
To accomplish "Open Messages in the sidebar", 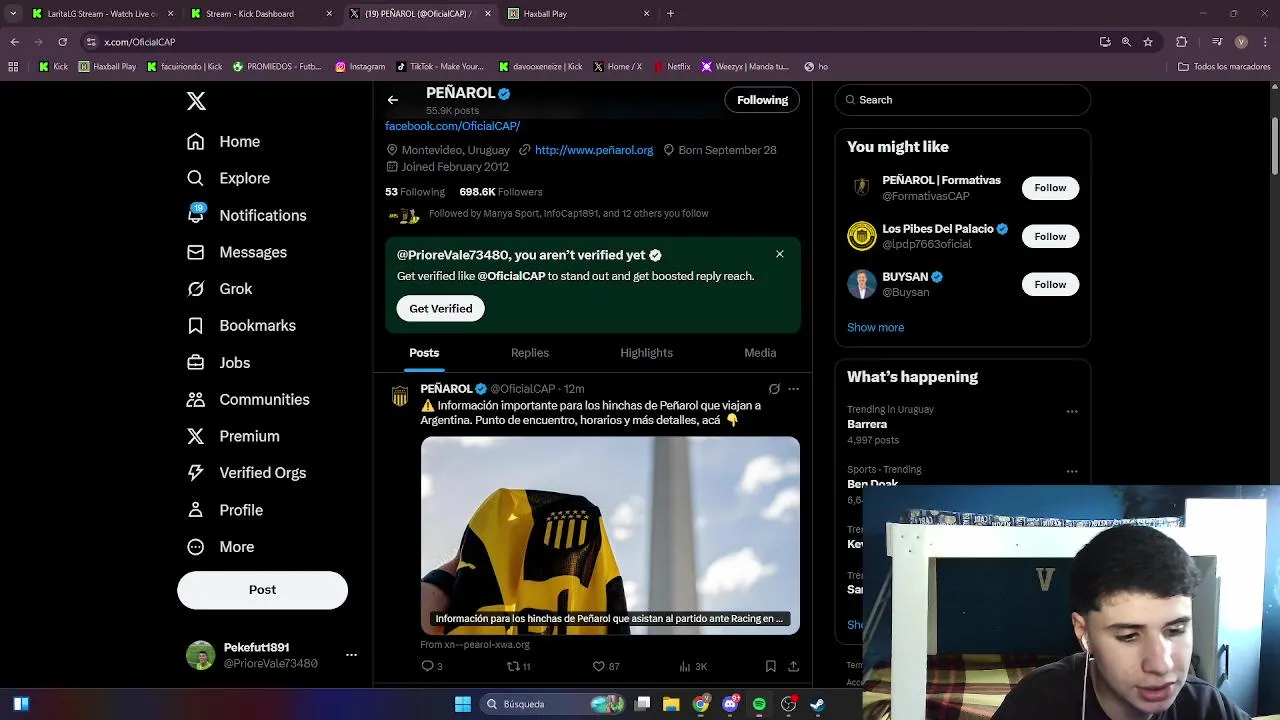I will click(x=237, y=252).
